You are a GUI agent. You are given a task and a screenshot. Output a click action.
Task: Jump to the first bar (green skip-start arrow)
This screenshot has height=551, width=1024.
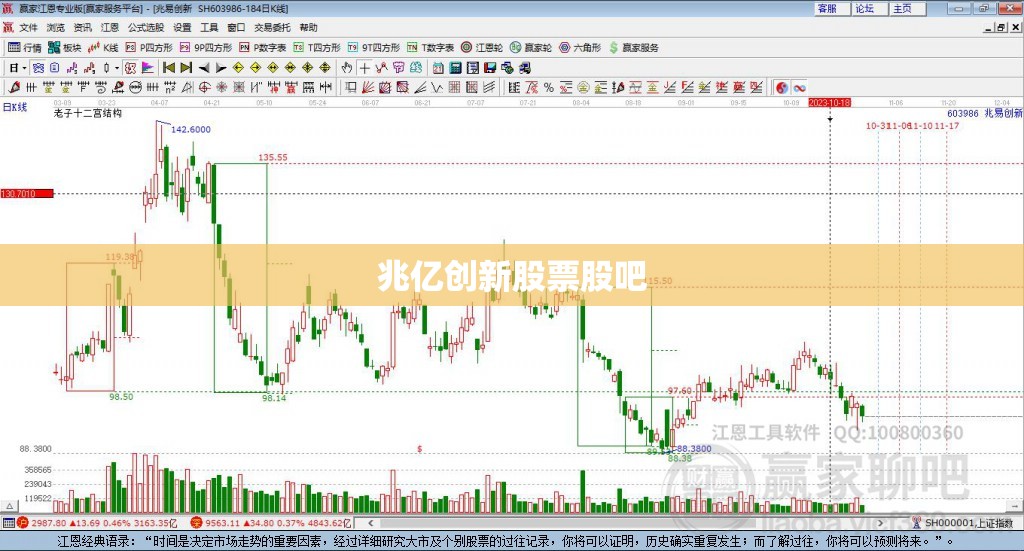[x=169, y=68]
